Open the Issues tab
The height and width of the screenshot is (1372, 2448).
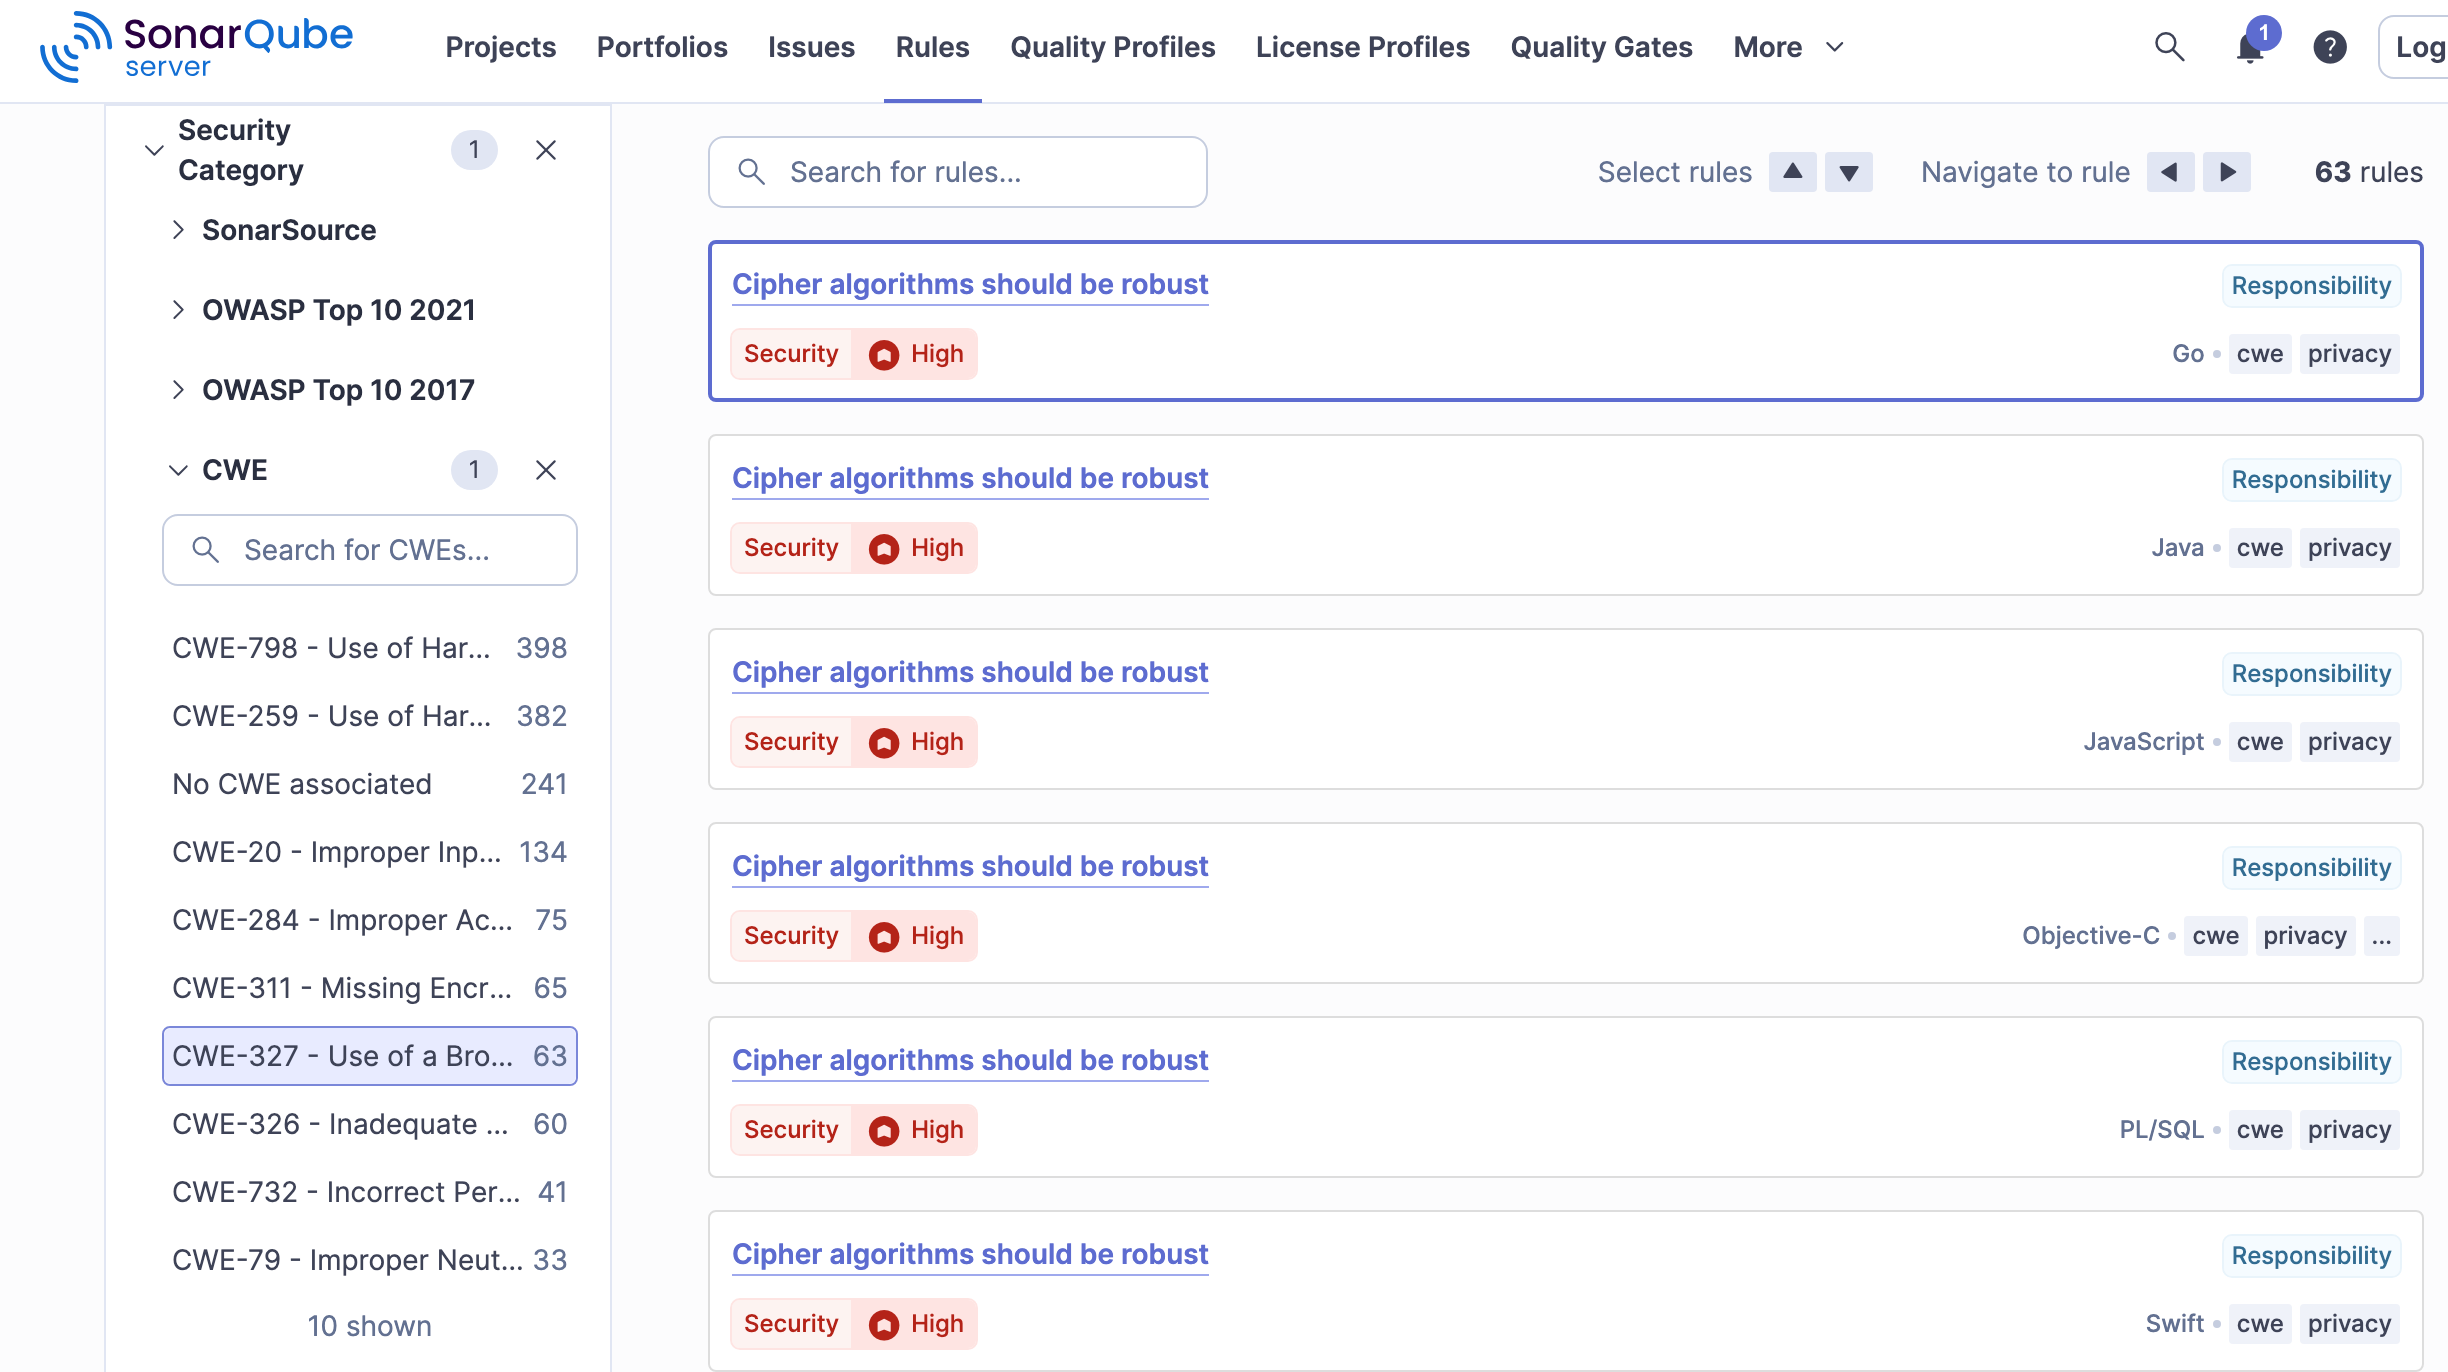click(x=811, y=47)
